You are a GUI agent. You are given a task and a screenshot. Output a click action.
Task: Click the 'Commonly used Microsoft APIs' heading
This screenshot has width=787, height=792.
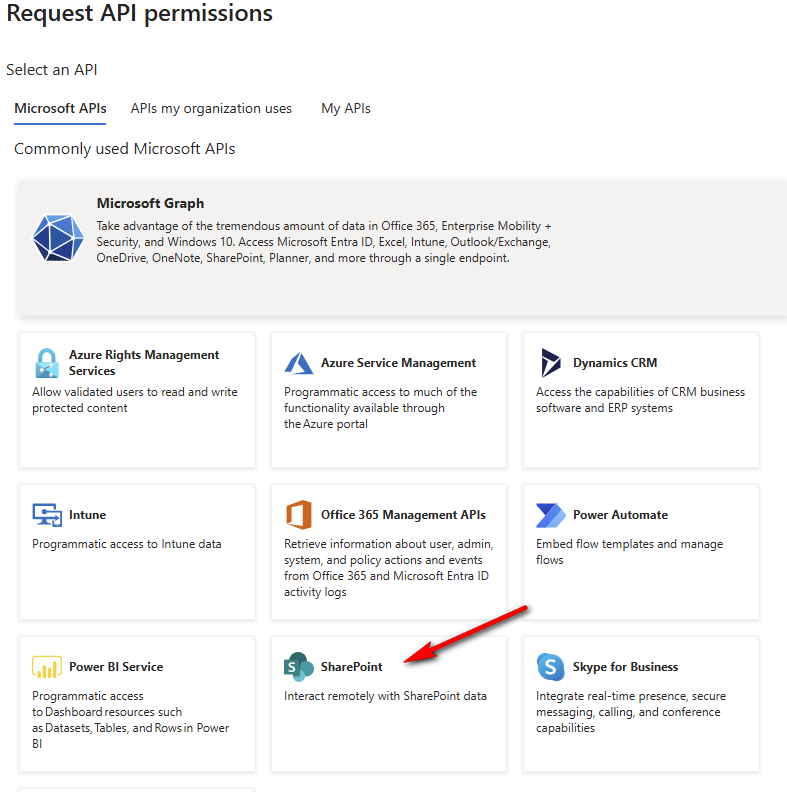pyautogui.click(x=125, y=149)
